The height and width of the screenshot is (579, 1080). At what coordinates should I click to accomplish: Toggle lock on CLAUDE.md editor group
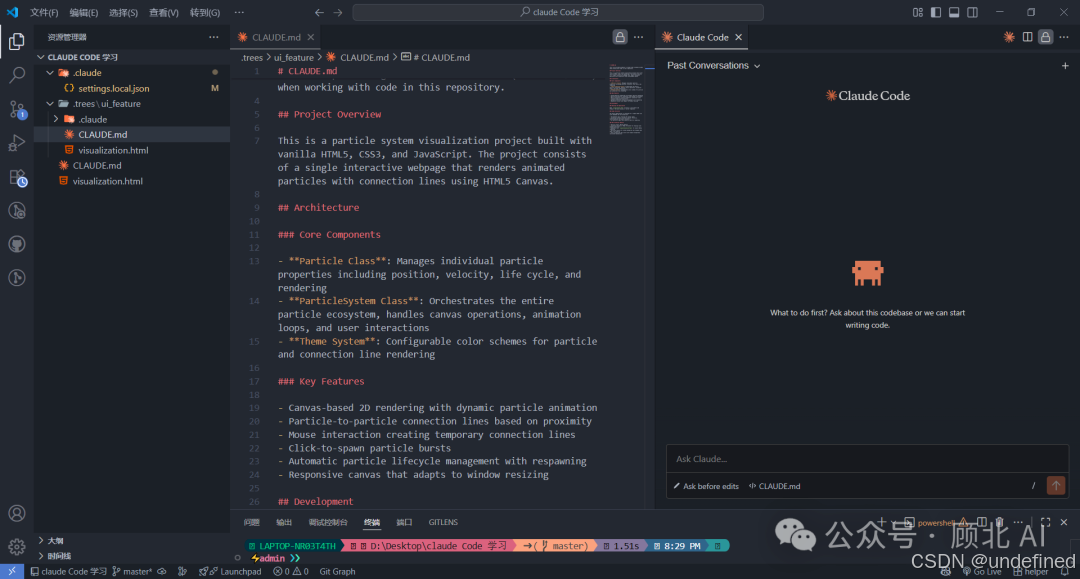point(620,37)
